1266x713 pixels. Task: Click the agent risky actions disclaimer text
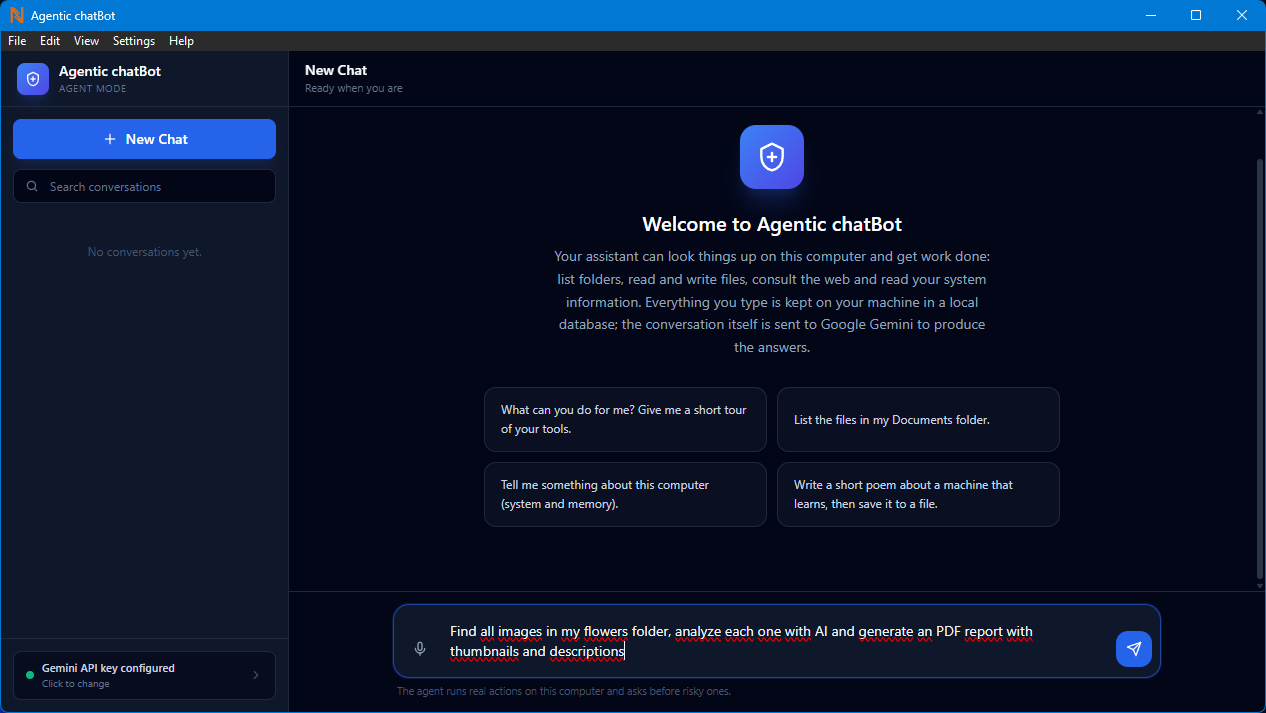coord(564,691)
